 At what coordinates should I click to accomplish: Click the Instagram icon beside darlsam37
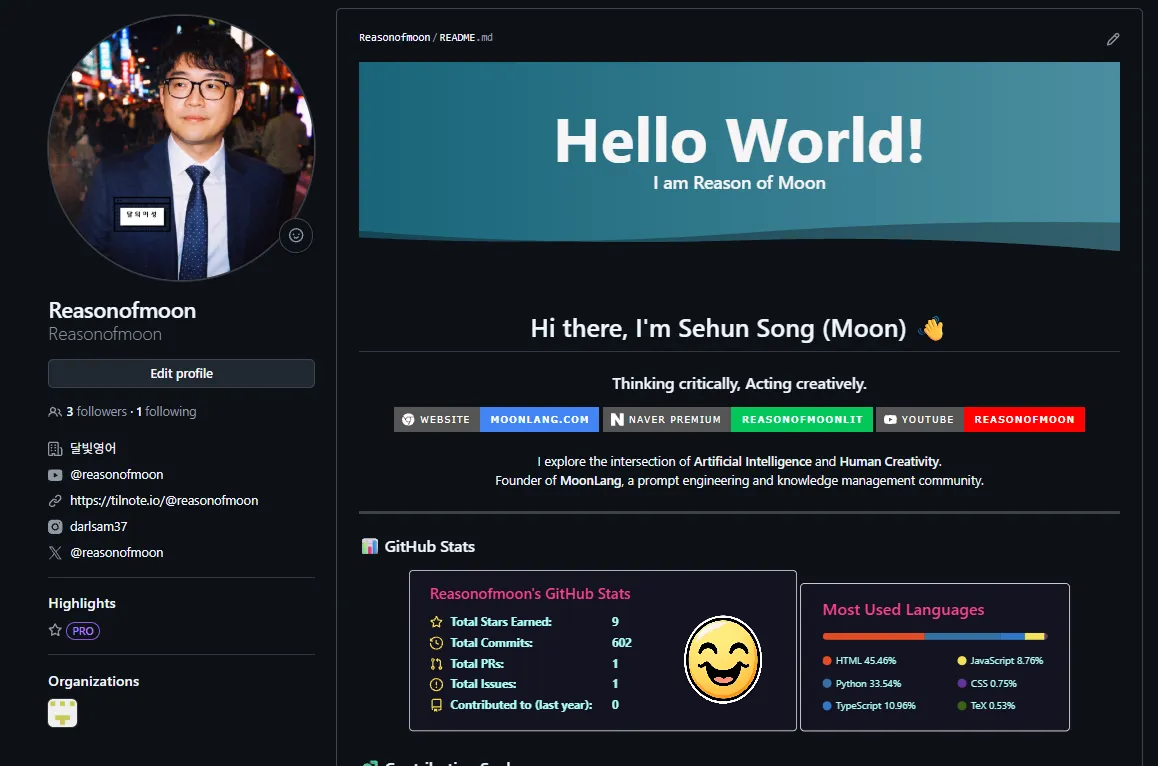click(55, 527)
